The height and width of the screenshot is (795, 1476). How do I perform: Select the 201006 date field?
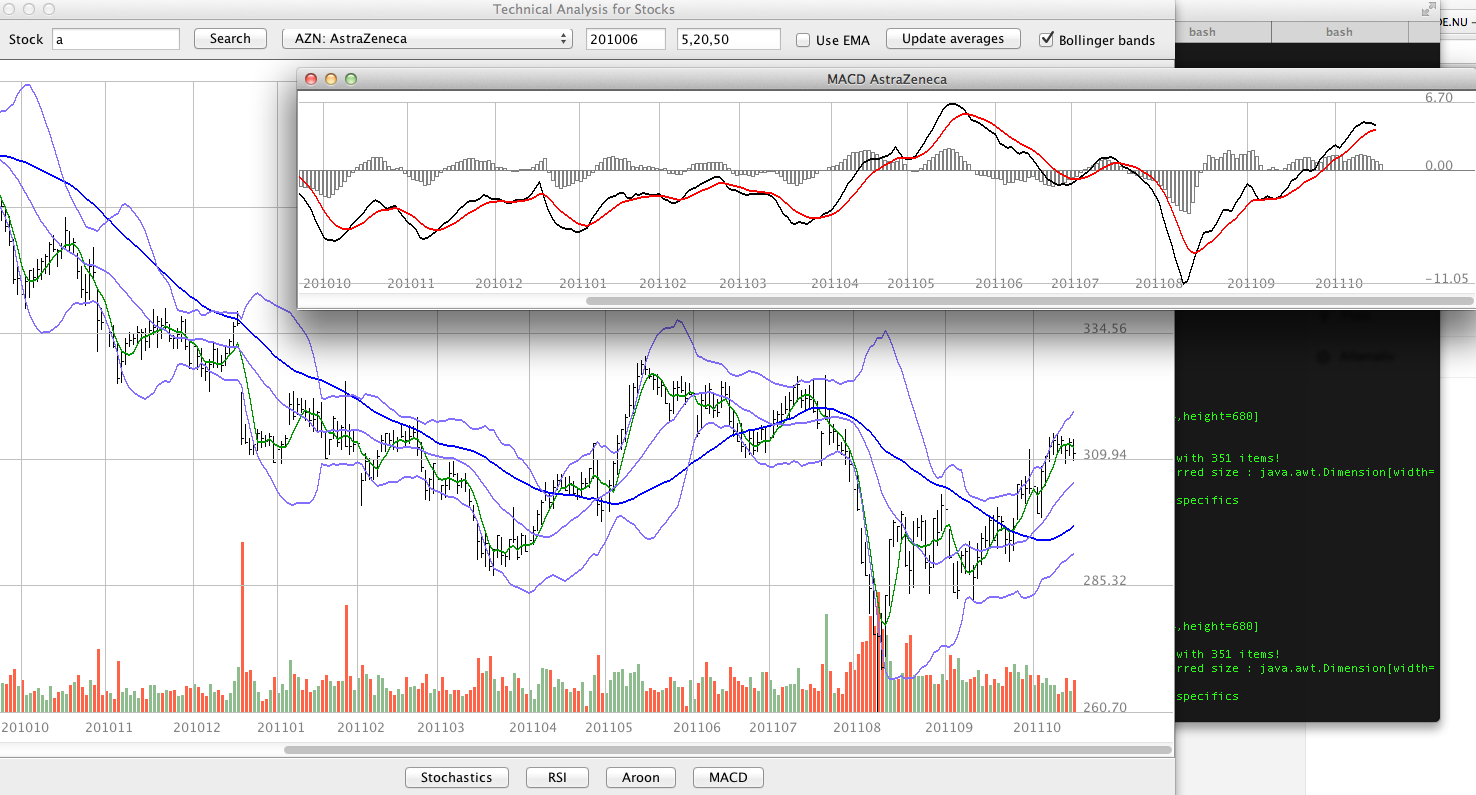pyautogui.click(x=625, y=39)
